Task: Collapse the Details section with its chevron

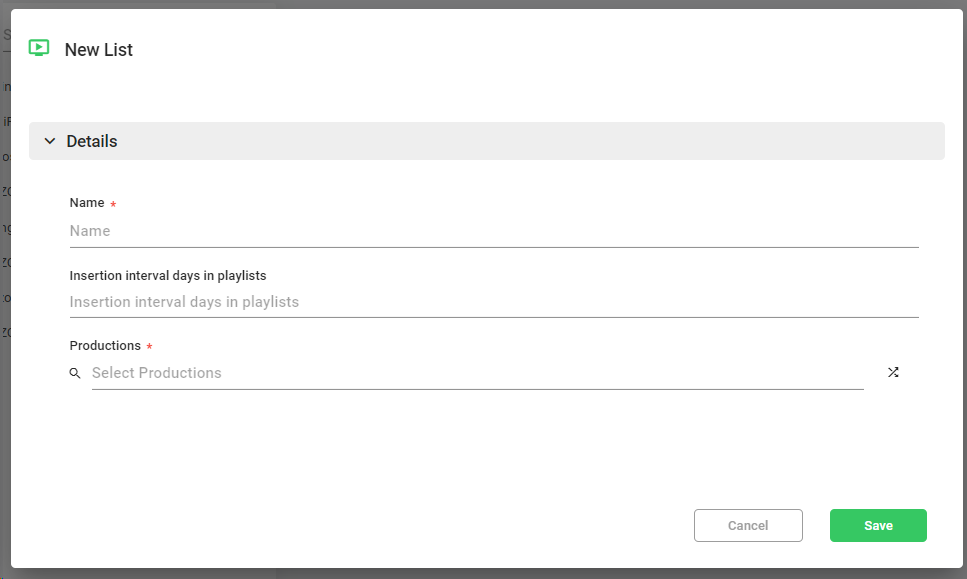Action: click(50, 141)
